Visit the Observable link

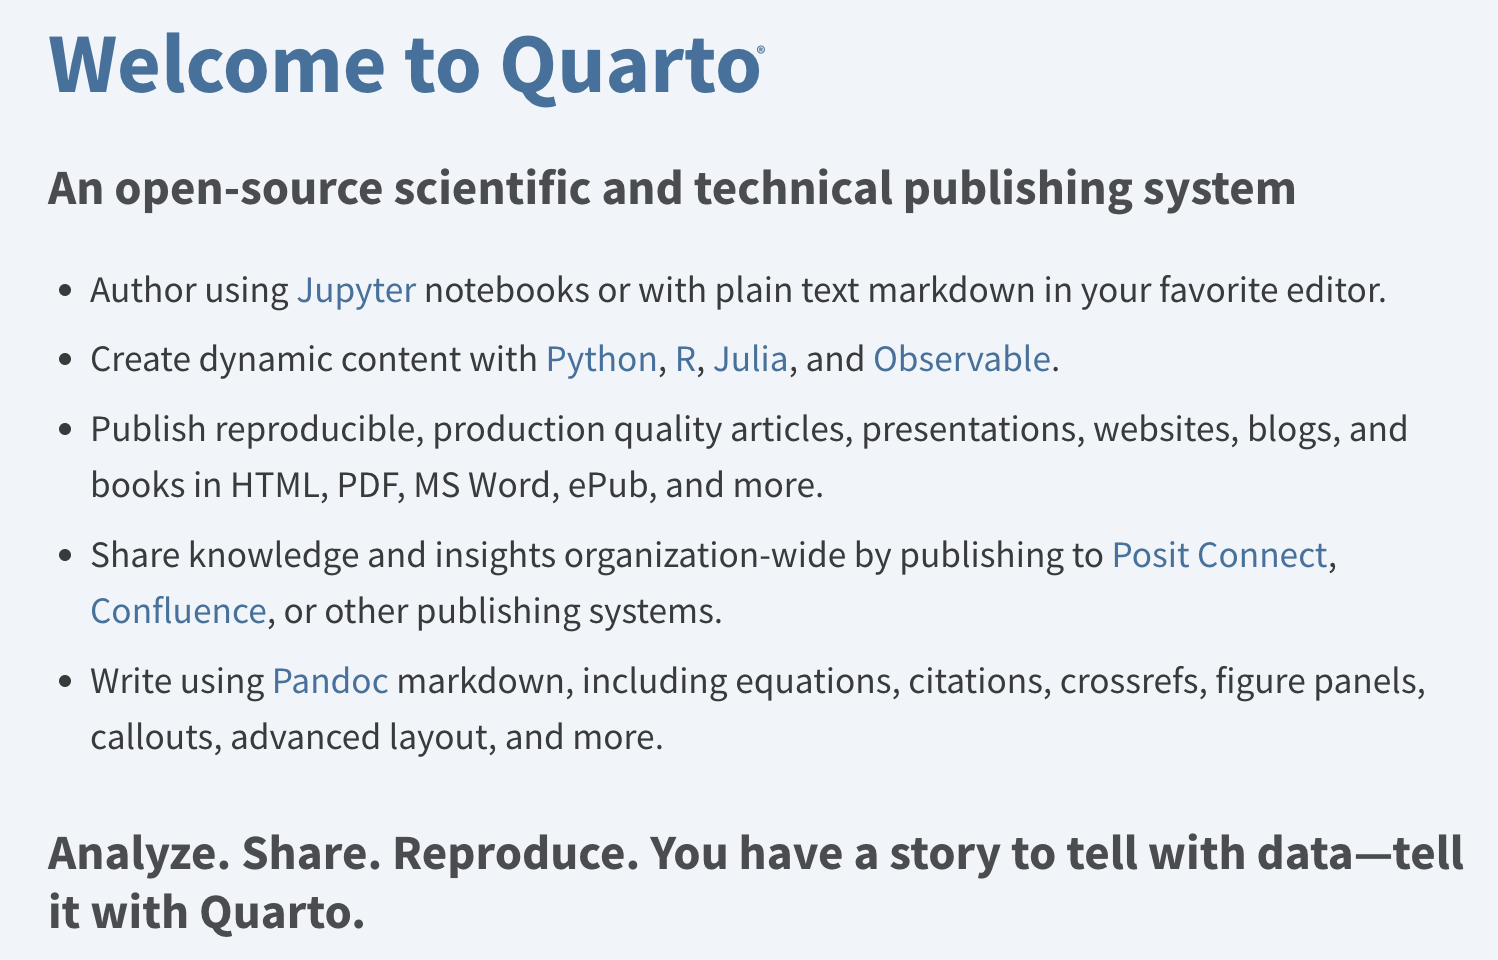tap(962, 359)
